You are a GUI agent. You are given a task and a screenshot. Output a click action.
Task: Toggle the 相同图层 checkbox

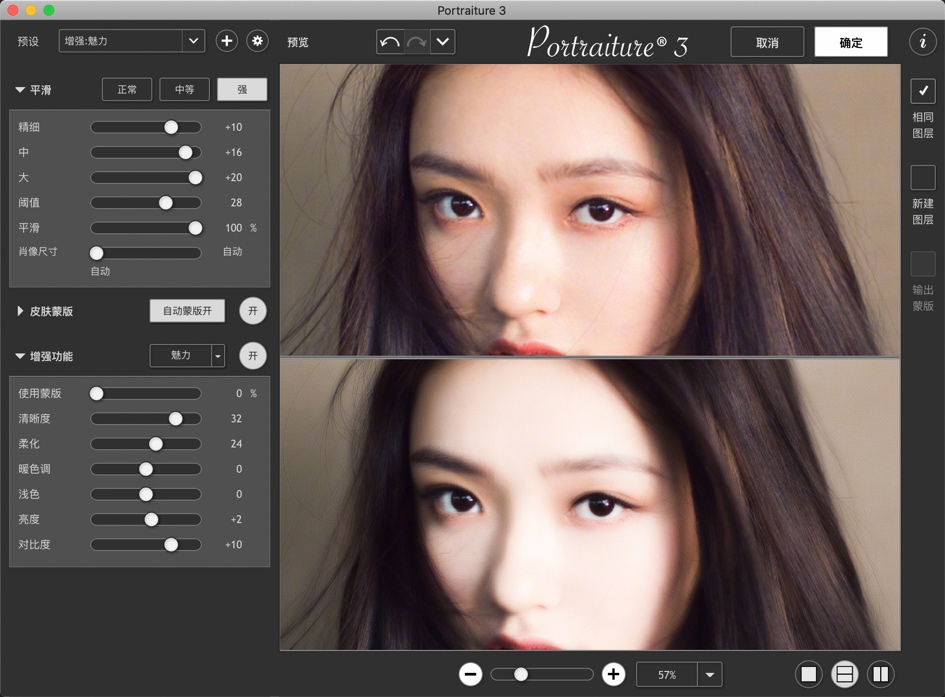921,92
